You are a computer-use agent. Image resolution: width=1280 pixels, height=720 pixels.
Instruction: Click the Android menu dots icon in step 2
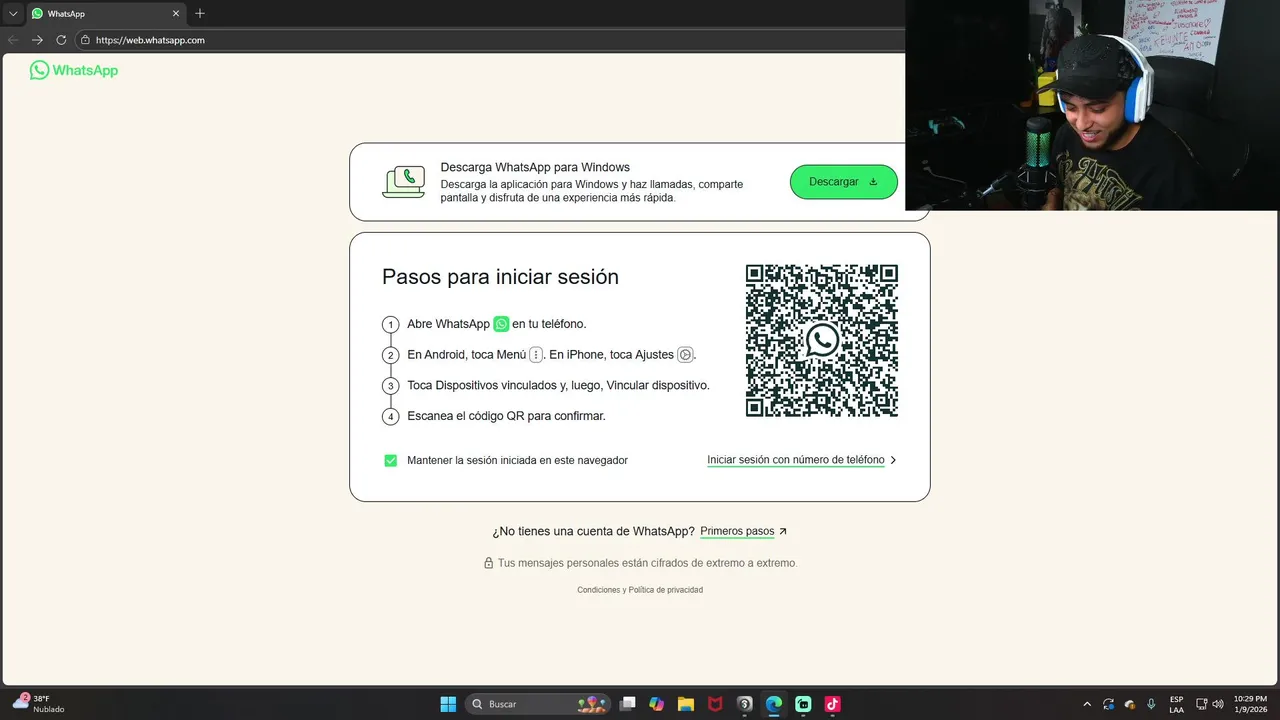click(x=536, y=354)
